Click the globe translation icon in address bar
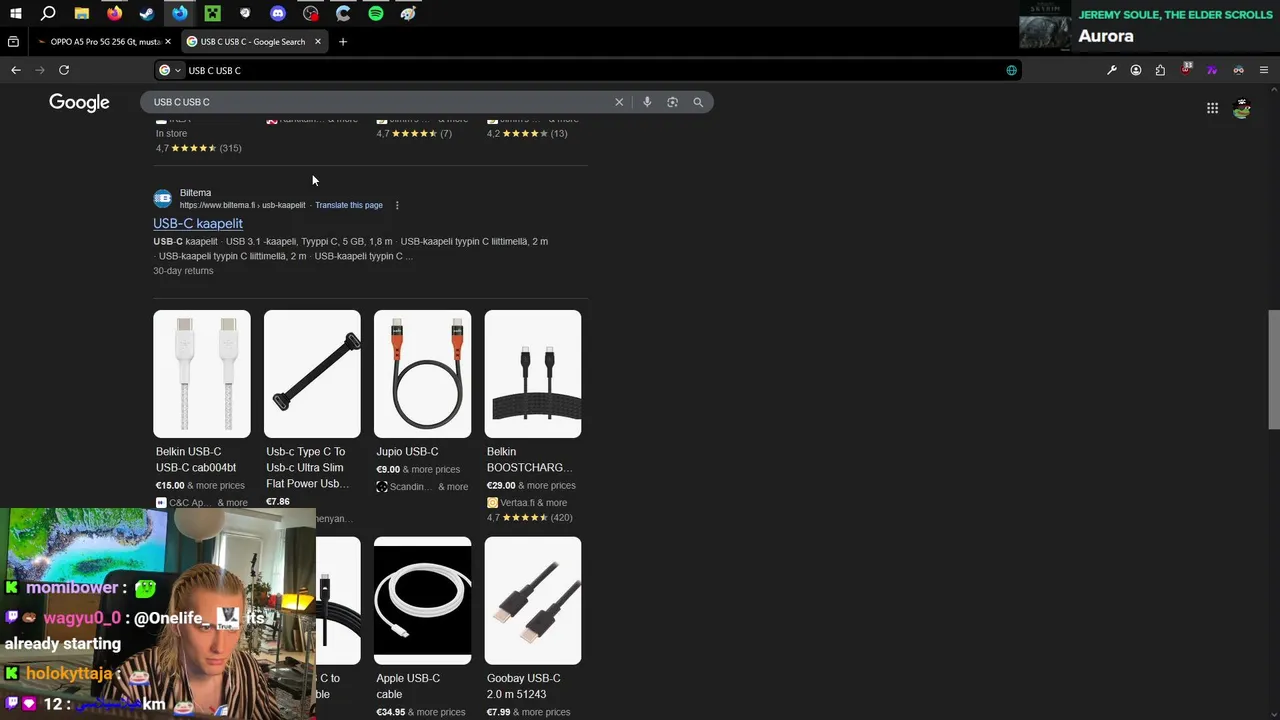The image size is (1280, 720). click(x=1011, y=70)
